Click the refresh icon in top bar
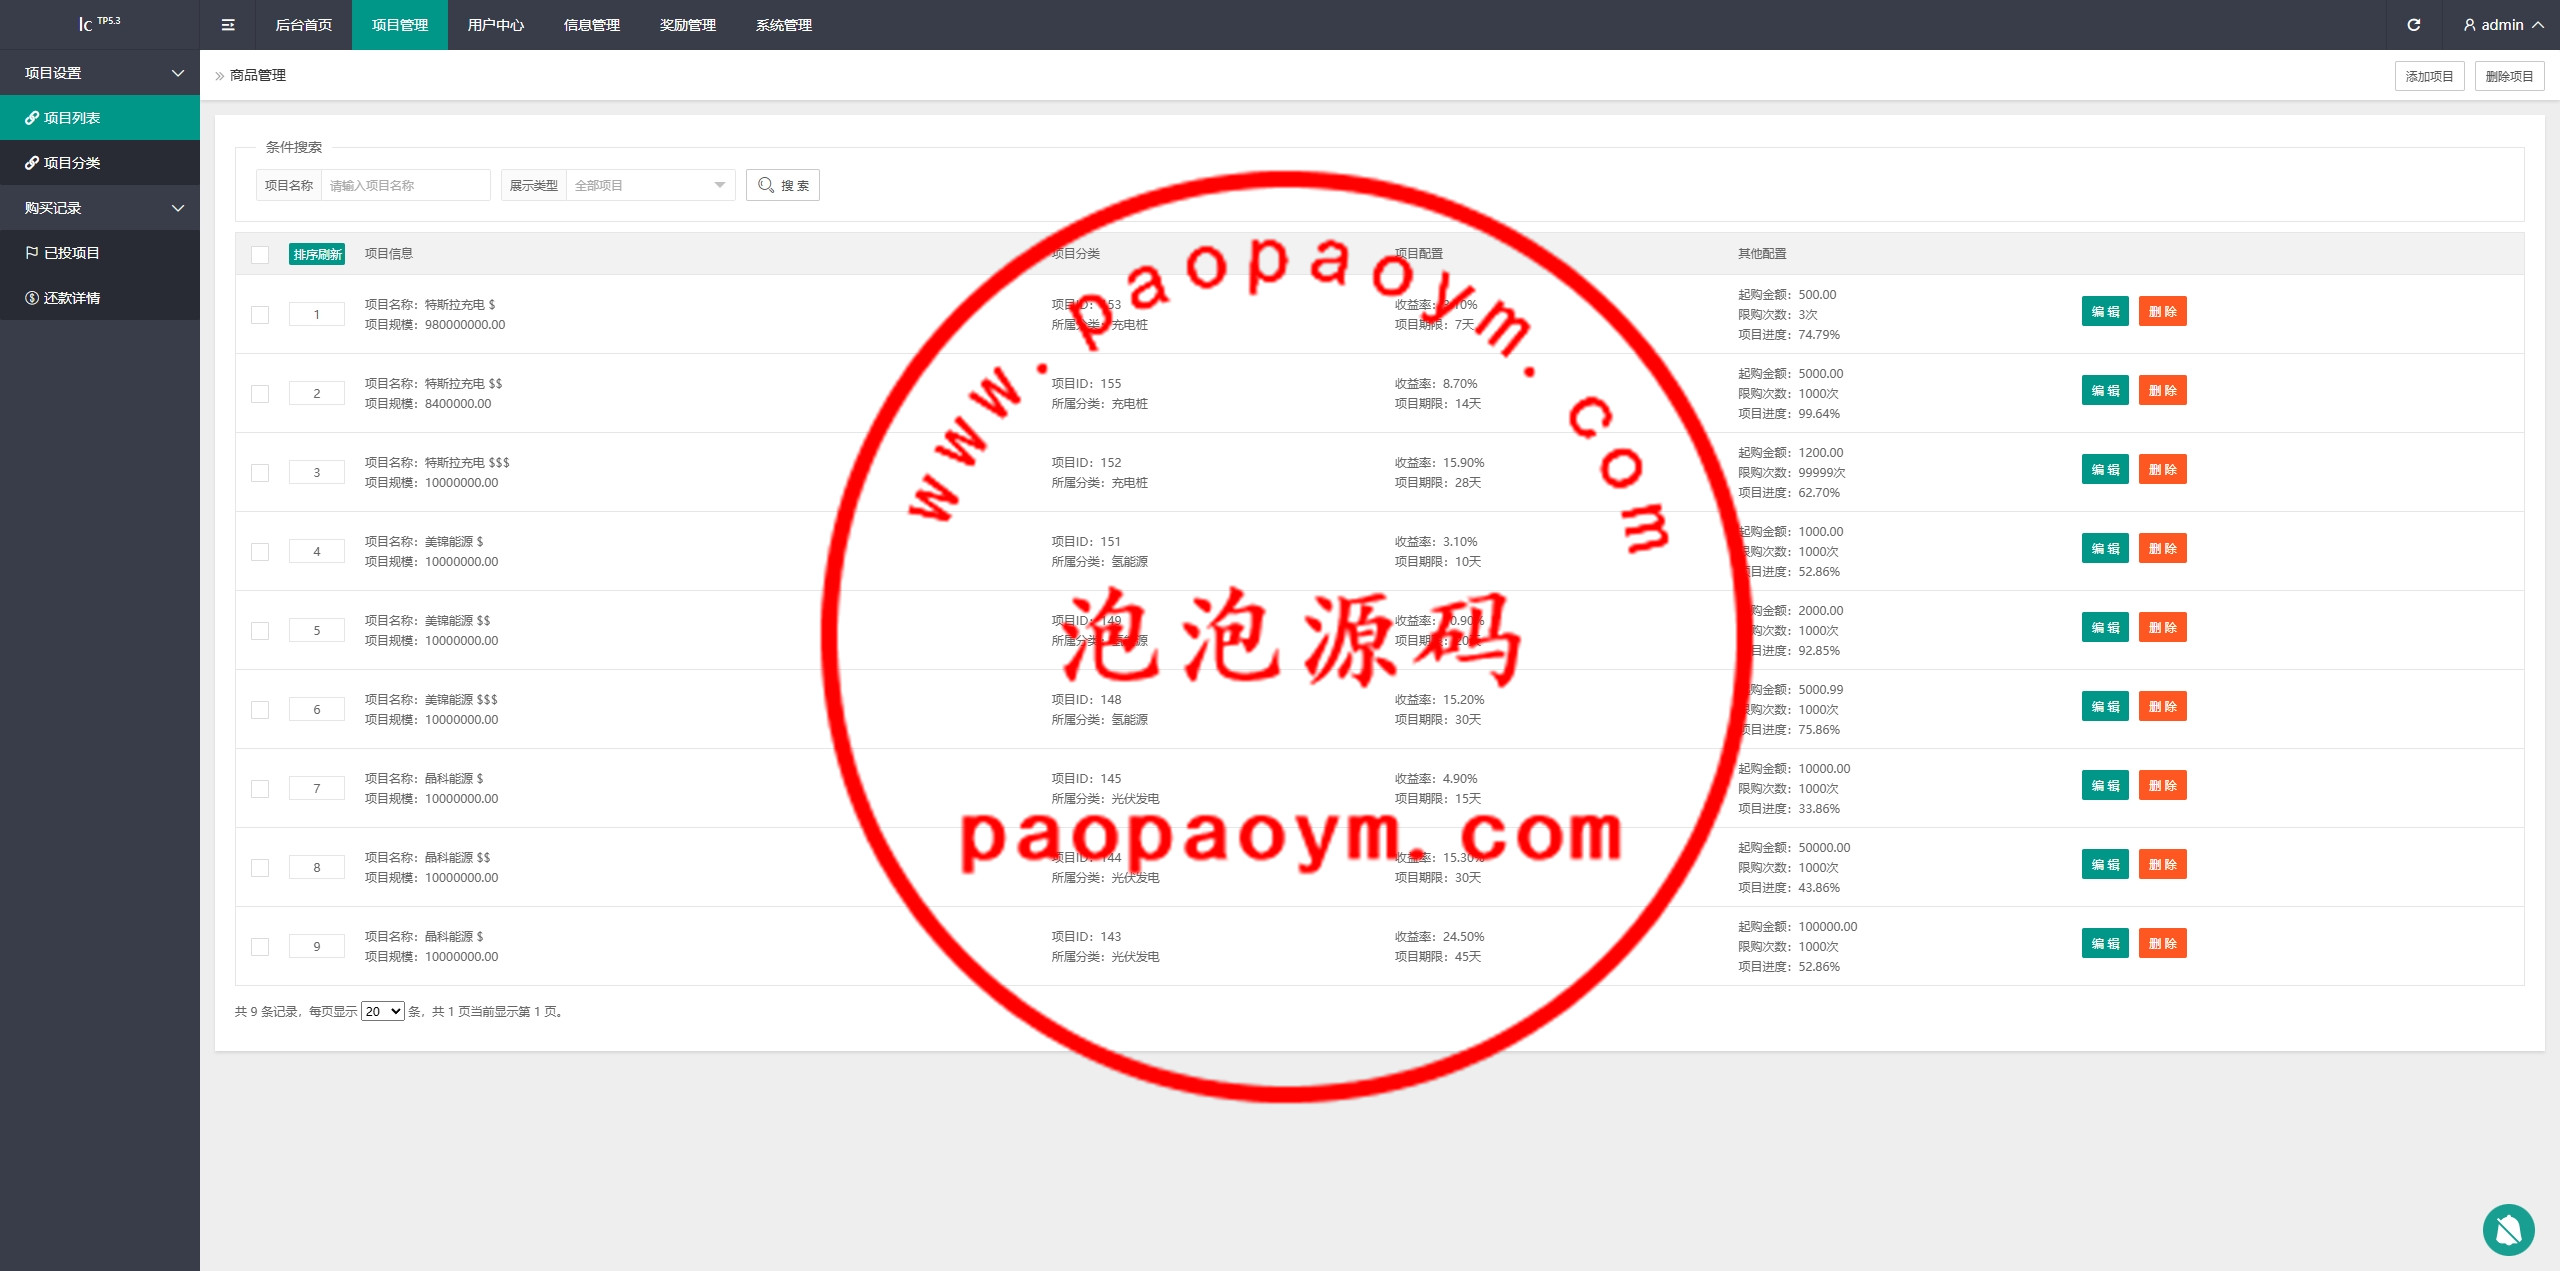The width and height of the screenshot is (2560, 1271). point(2413,25)
